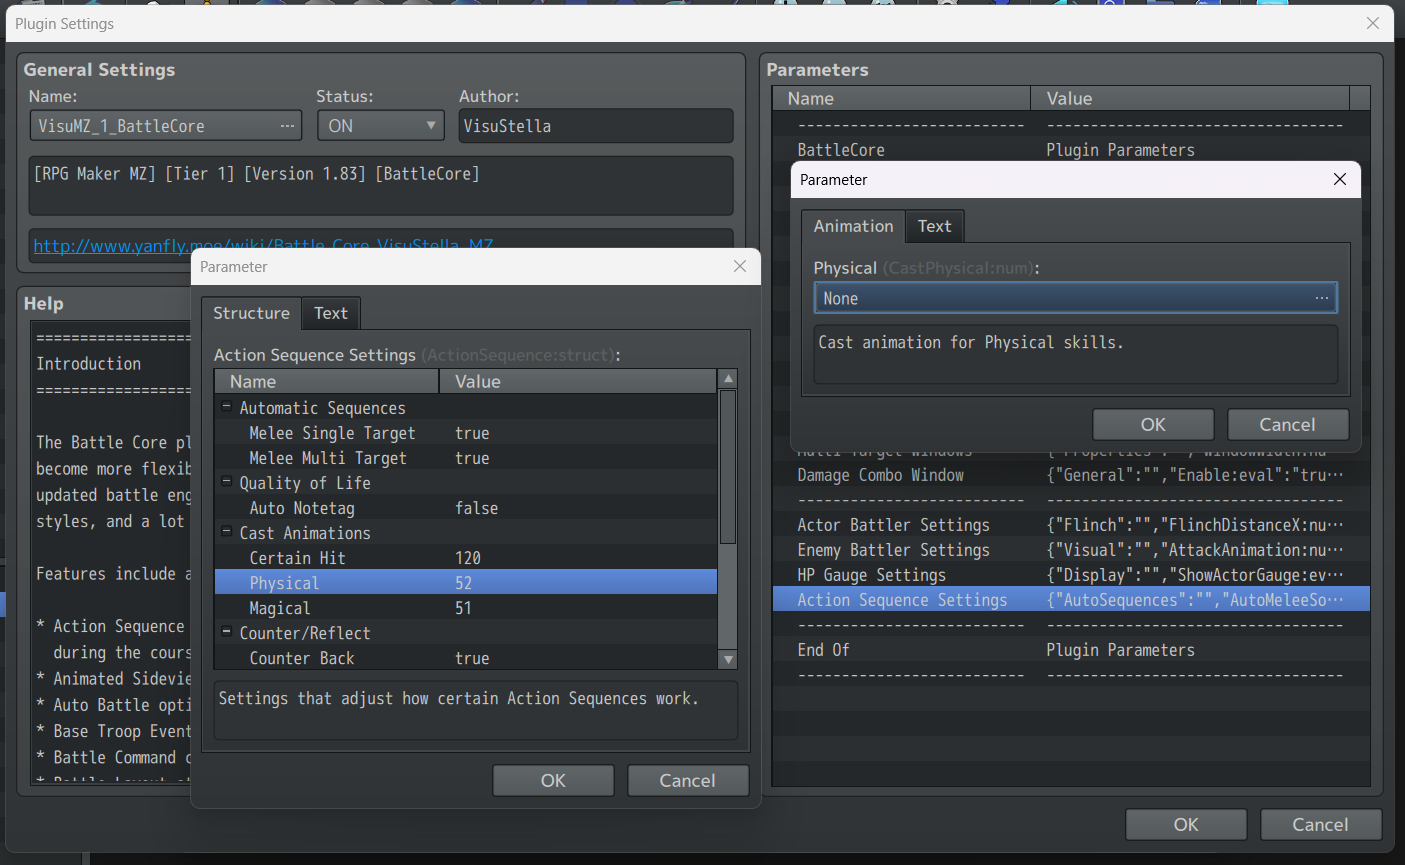Select the Certain Hit row
Image resolution: width=1405 pixels, height=865 pixels.
click(466, 558)
